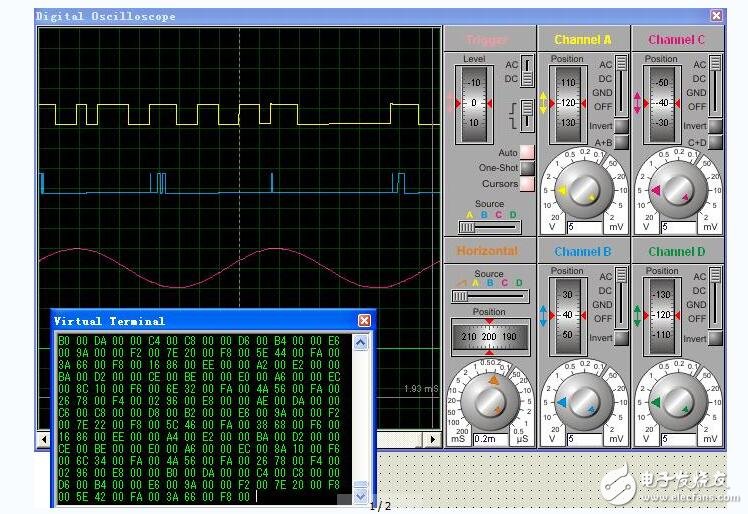The height and width of the screenshot is (514, 748).
Task: Toggle One-Shot trigger mode
Action: pos(526,168)
